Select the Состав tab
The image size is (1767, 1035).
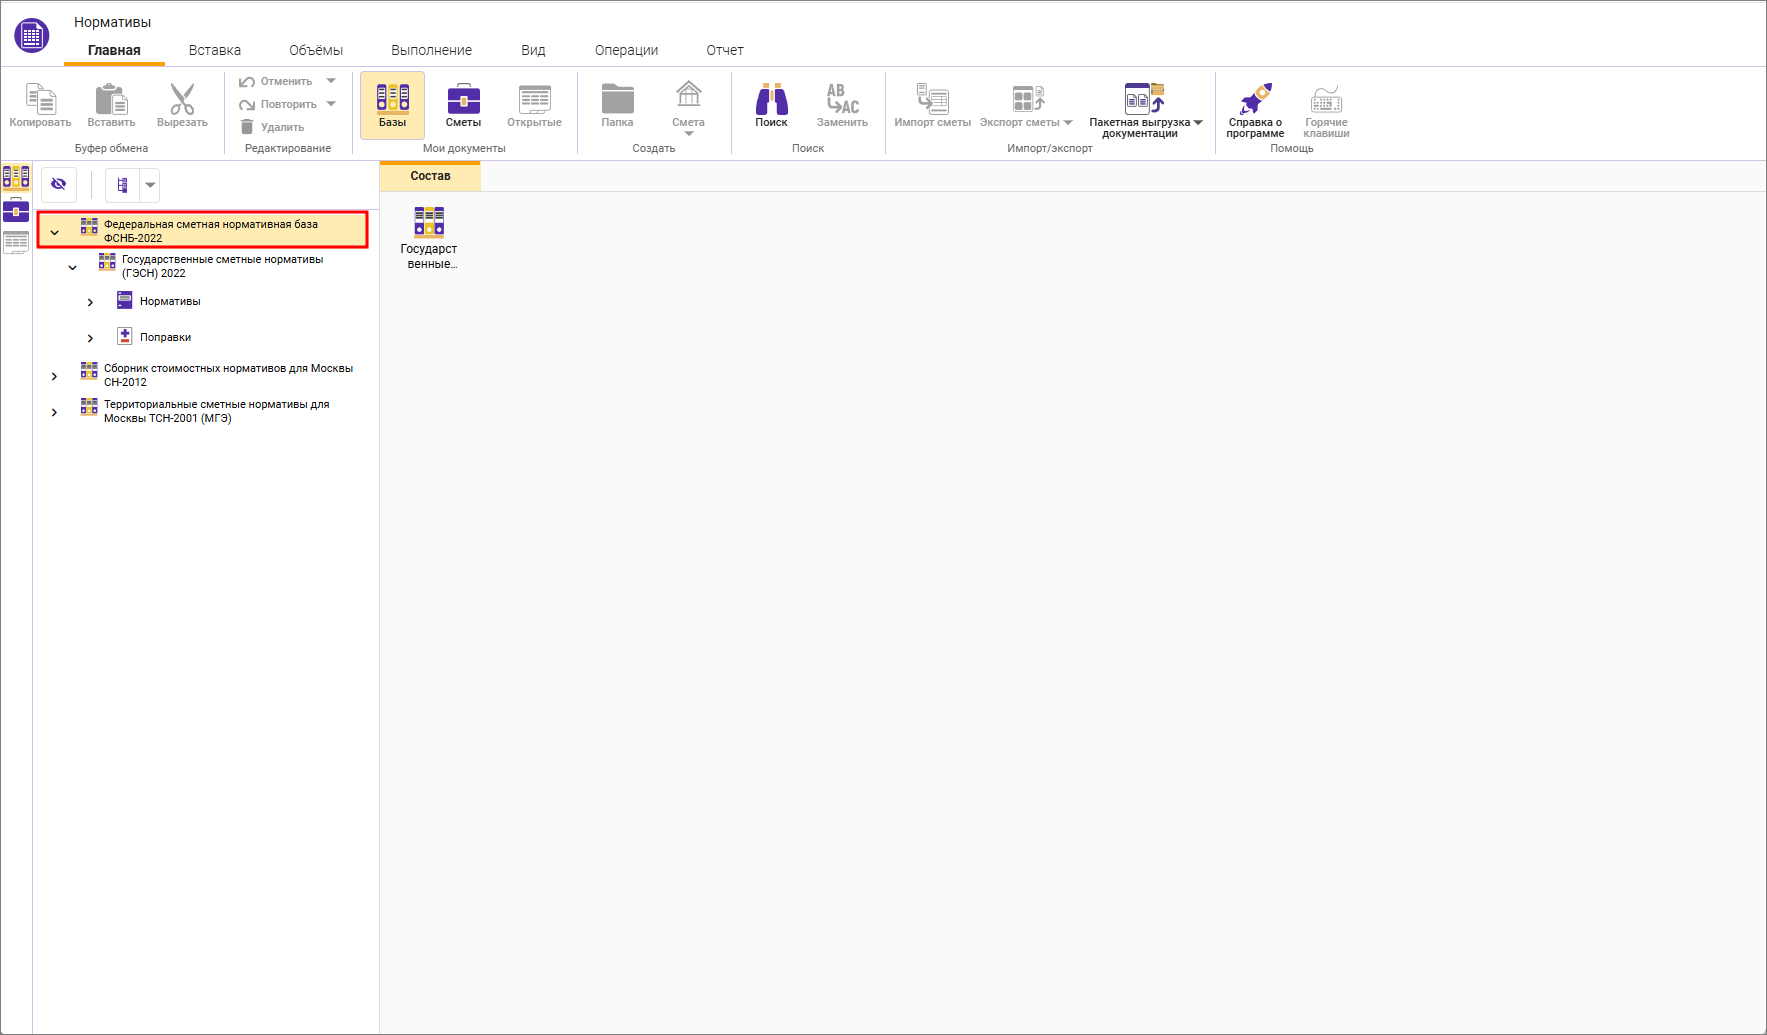click(x=430, y=176)
